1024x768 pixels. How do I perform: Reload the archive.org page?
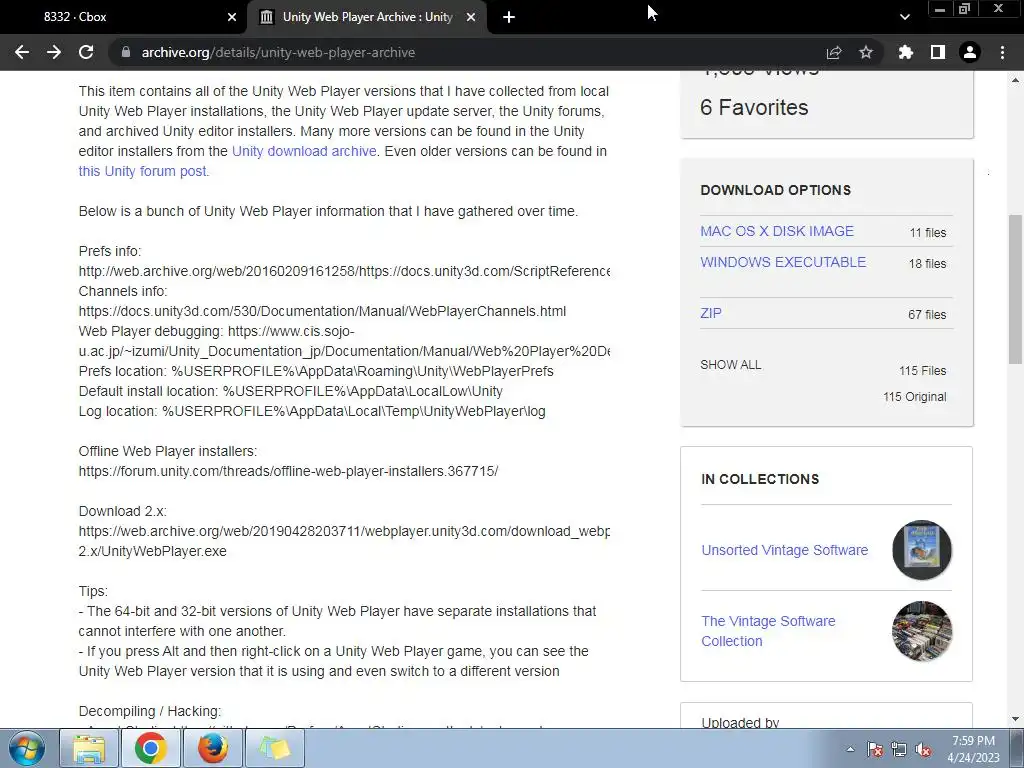(86, 52)
